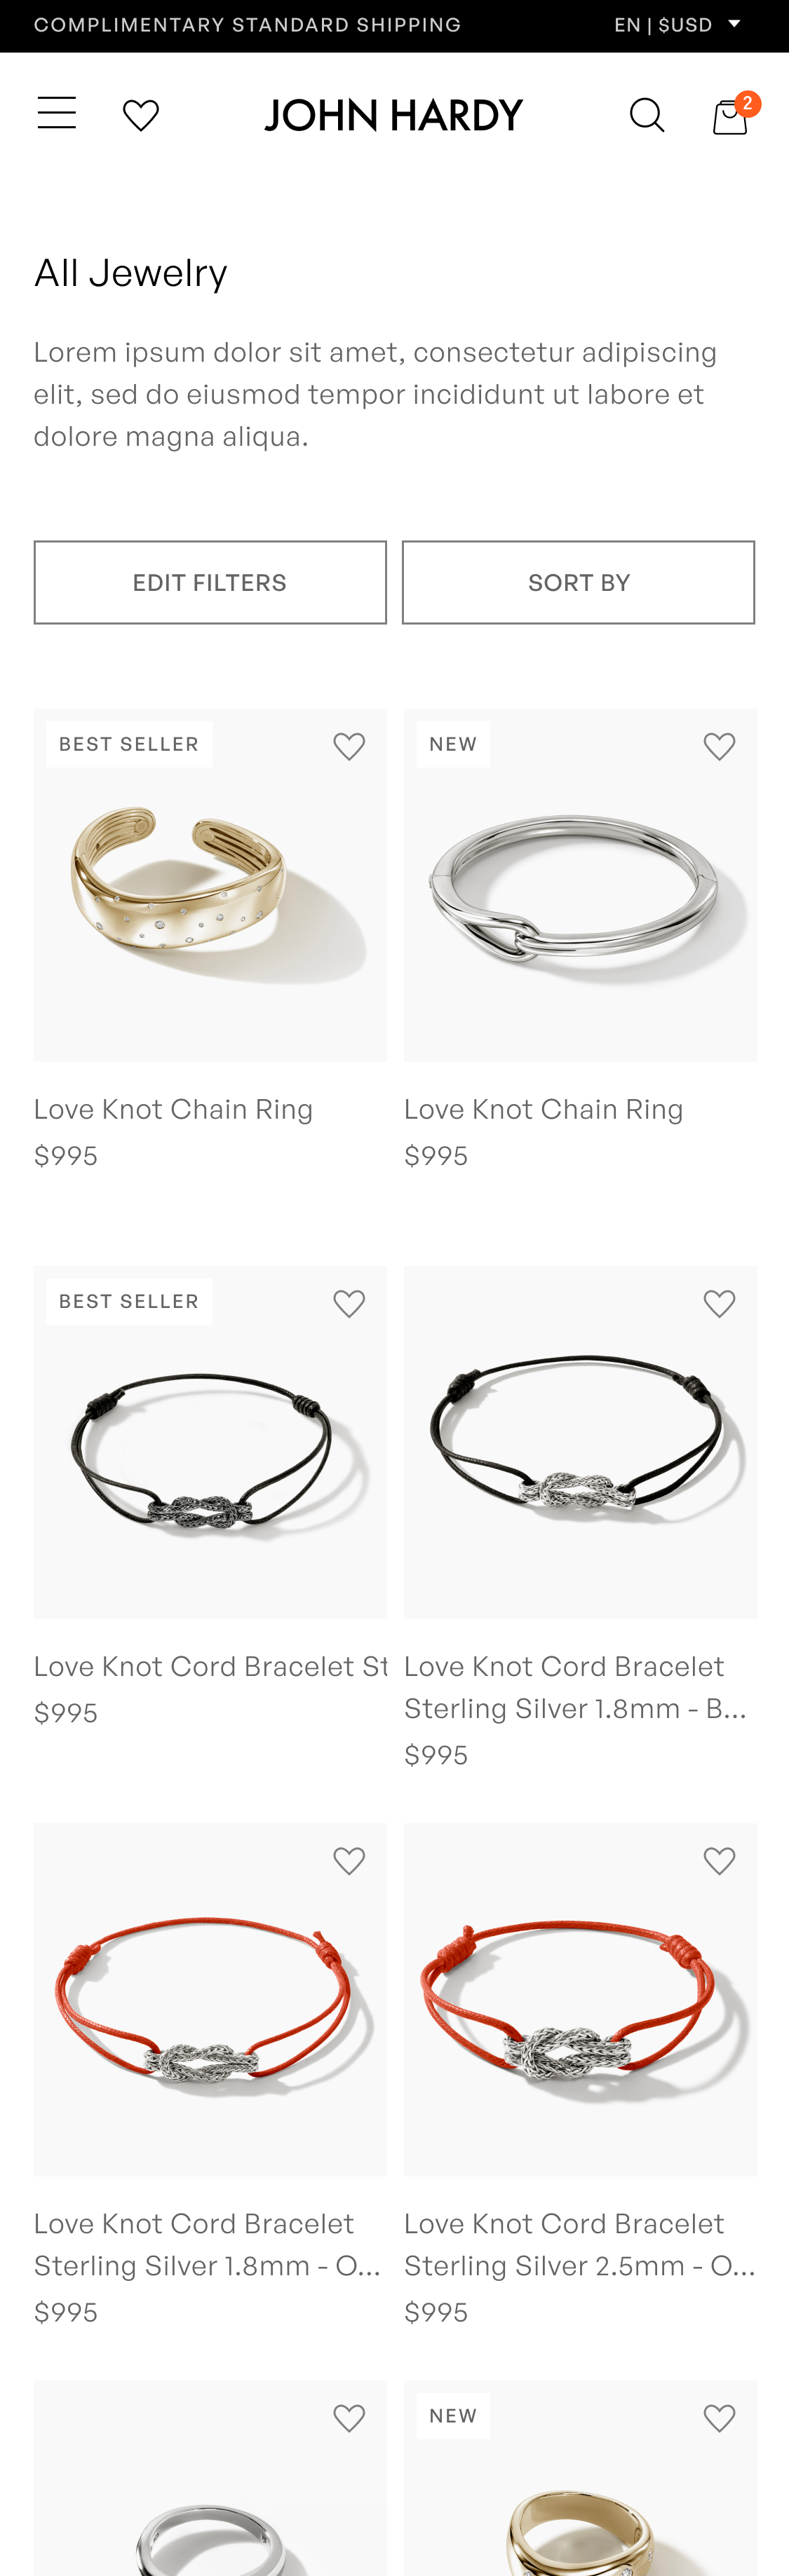Select the Best Seller badge on the gold ring
Screen dimensions: 789x2576
(x=129, y=744)
